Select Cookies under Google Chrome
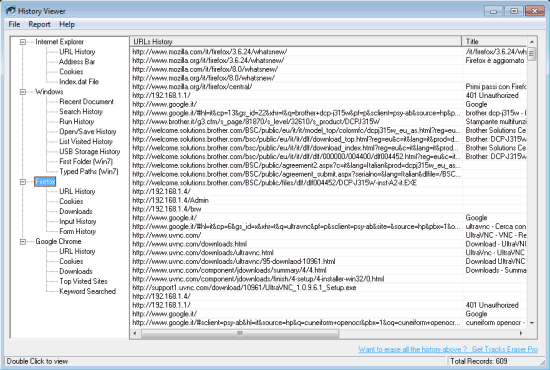 pos(71,262)
